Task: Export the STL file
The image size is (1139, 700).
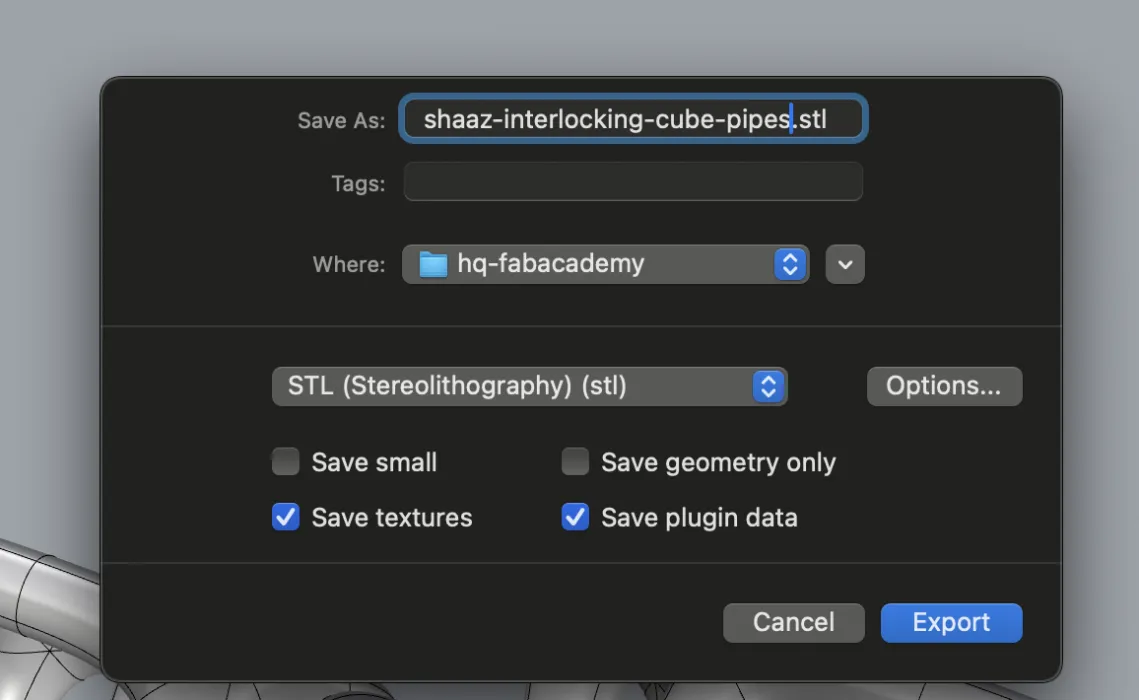Action: [x=950, y=622]
